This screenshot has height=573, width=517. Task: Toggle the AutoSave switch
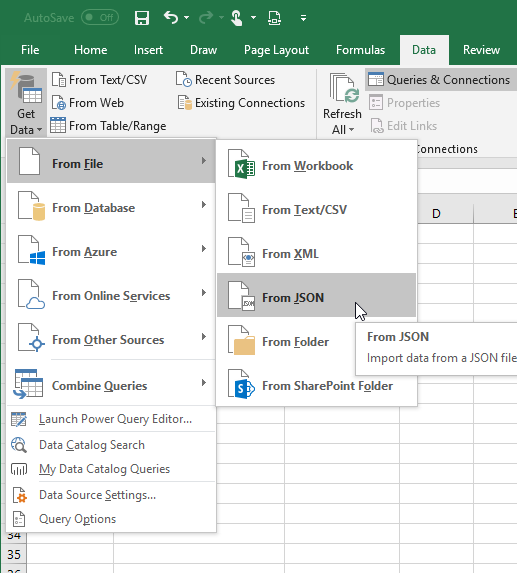point(100,18)
